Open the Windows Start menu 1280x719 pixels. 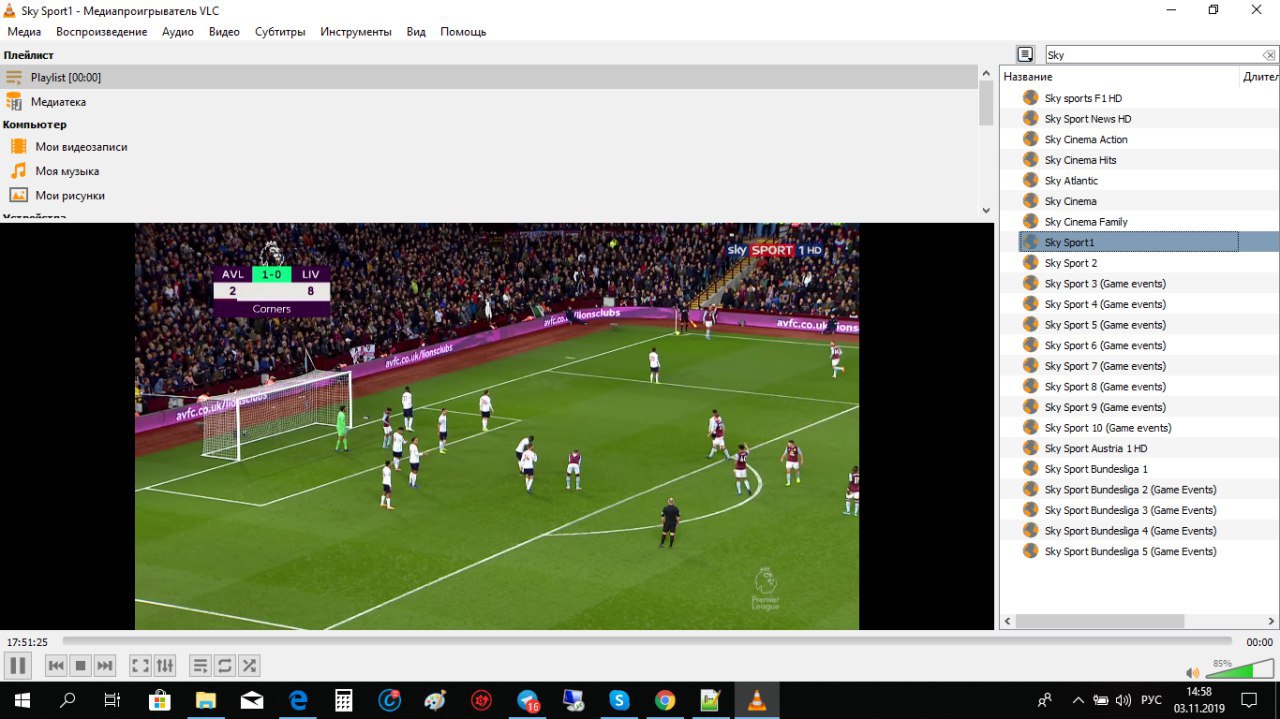click(20, 700)
